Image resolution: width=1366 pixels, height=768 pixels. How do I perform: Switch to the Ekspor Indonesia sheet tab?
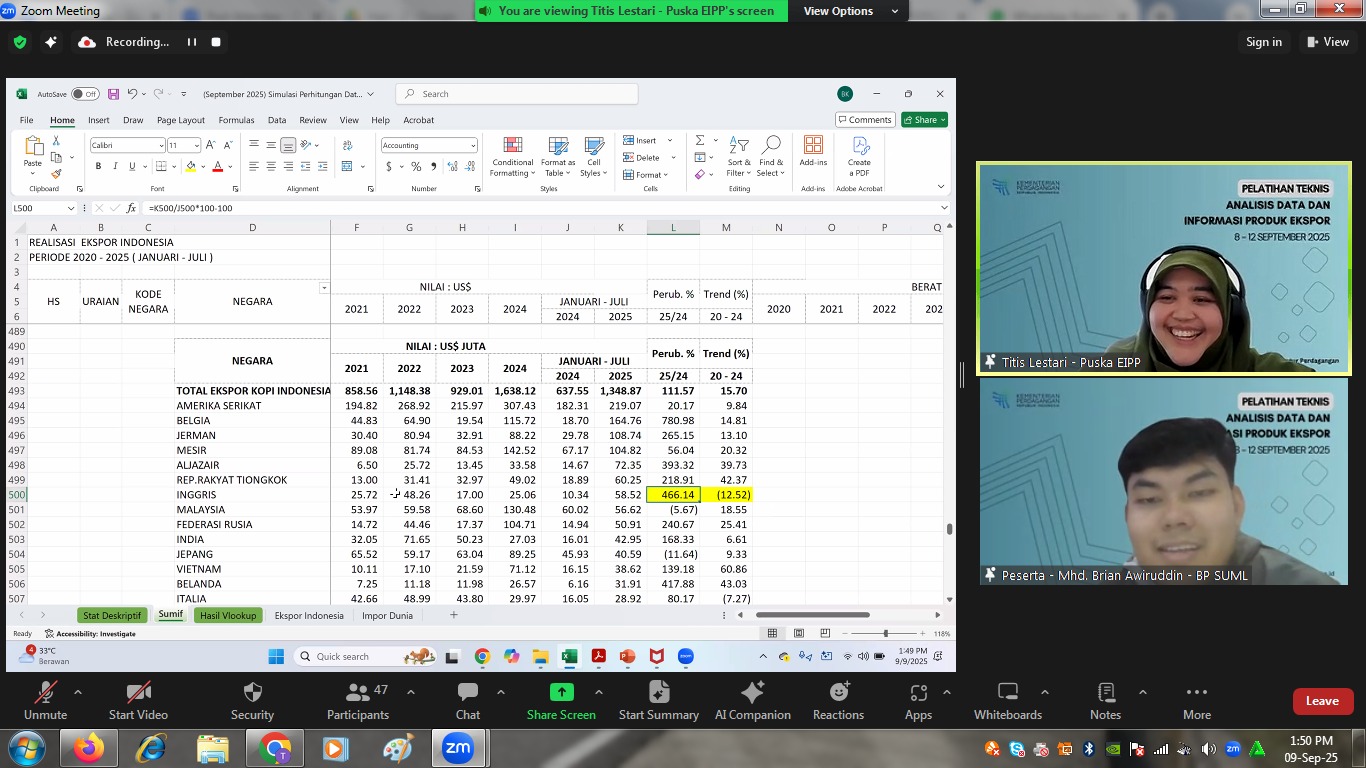point(309,615)
